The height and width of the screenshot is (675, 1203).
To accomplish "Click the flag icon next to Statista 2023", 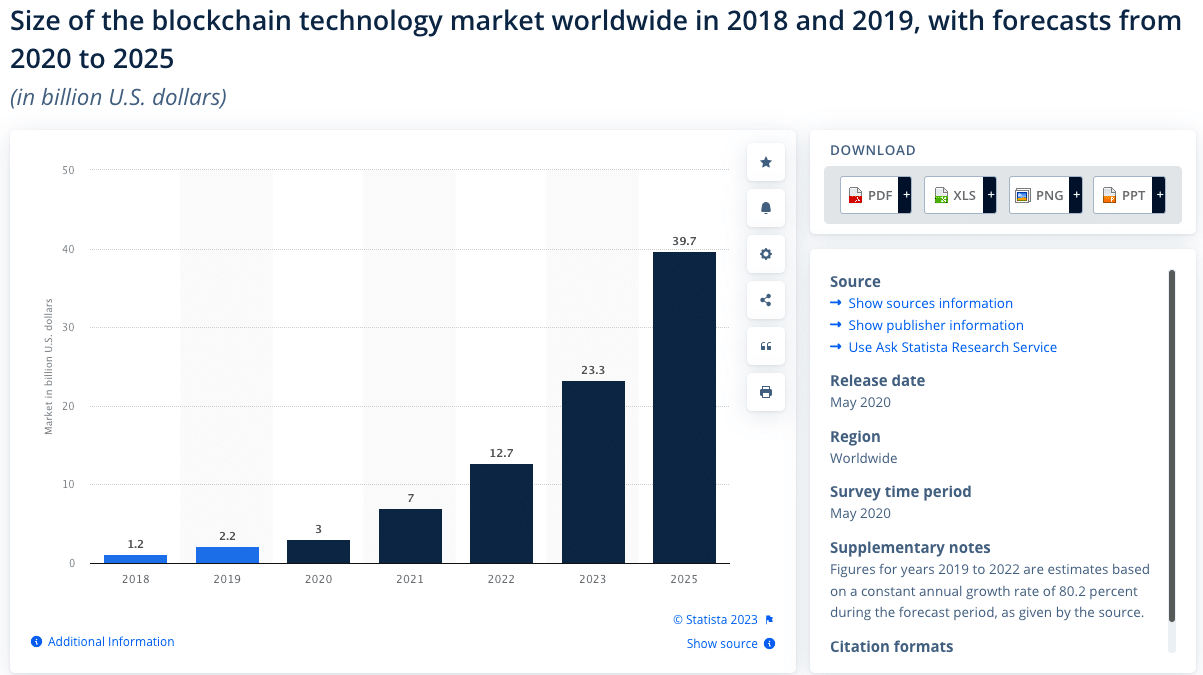I will pos(768,619).
